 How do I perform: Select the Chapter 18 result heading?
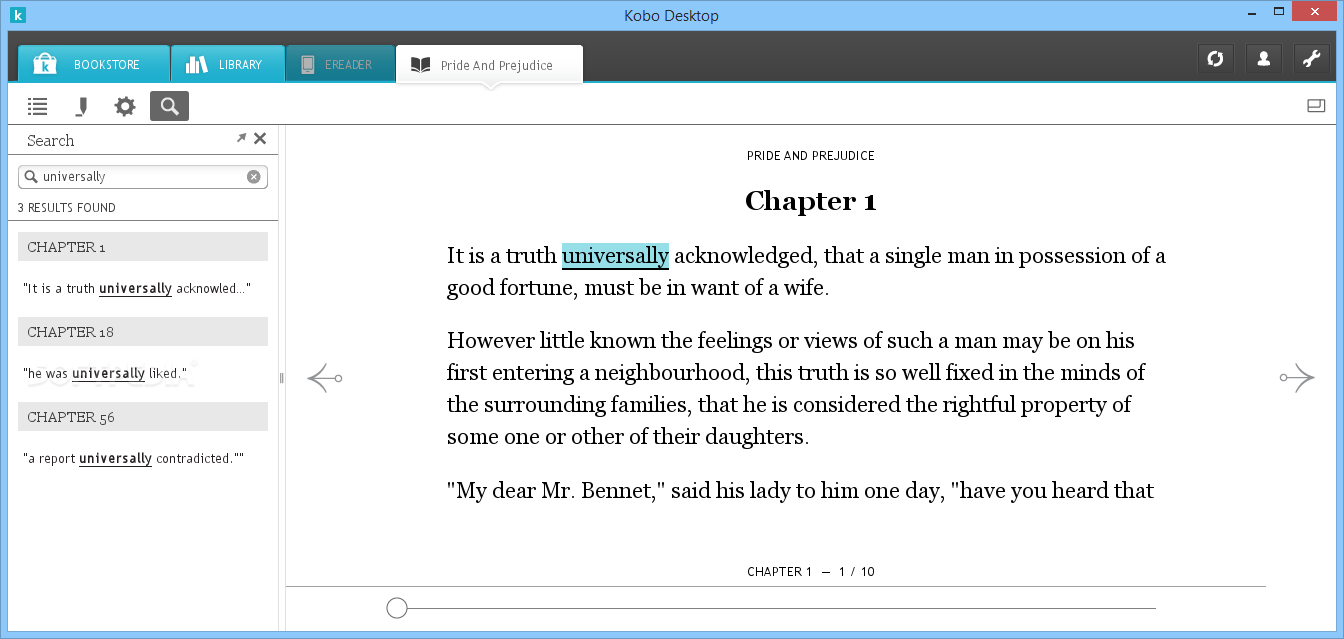click(143, 332)
